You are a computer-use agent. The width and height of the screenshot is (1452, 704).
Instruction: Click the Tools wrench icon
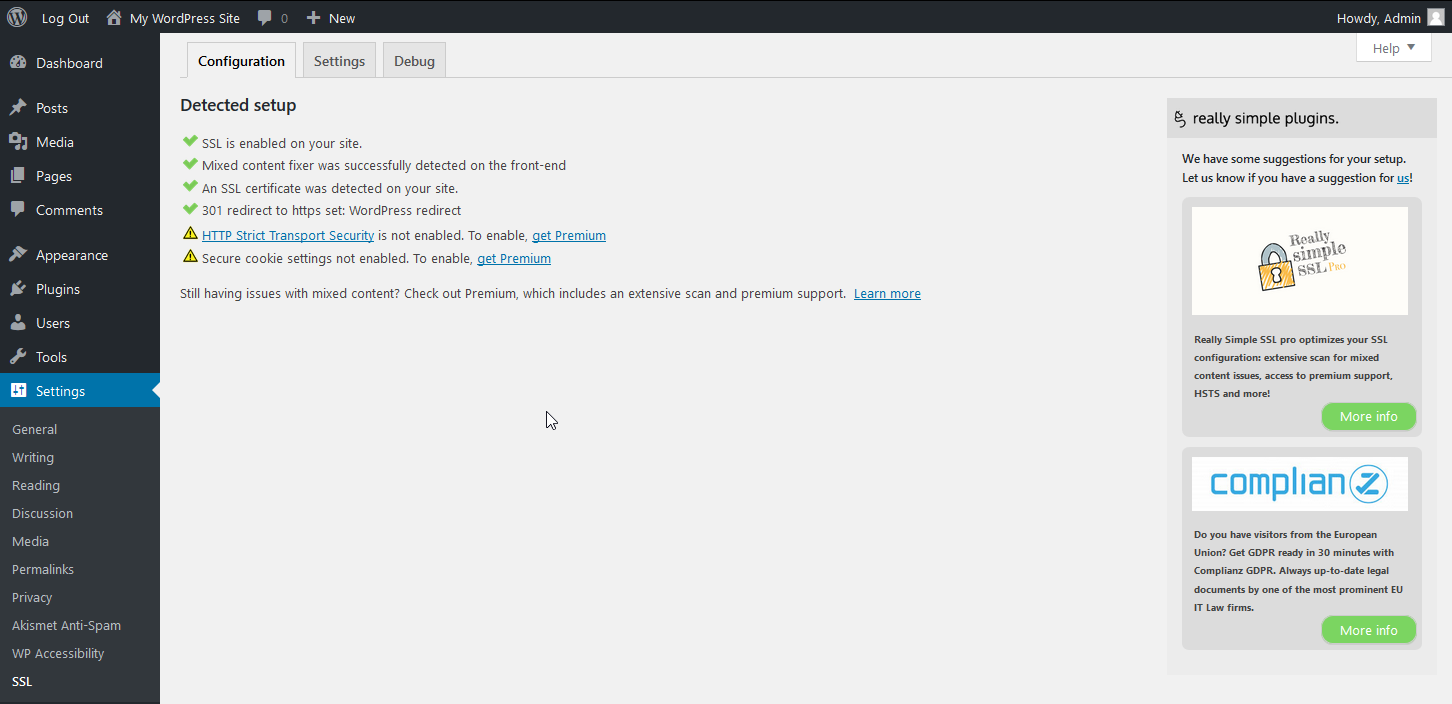[18, 357]
